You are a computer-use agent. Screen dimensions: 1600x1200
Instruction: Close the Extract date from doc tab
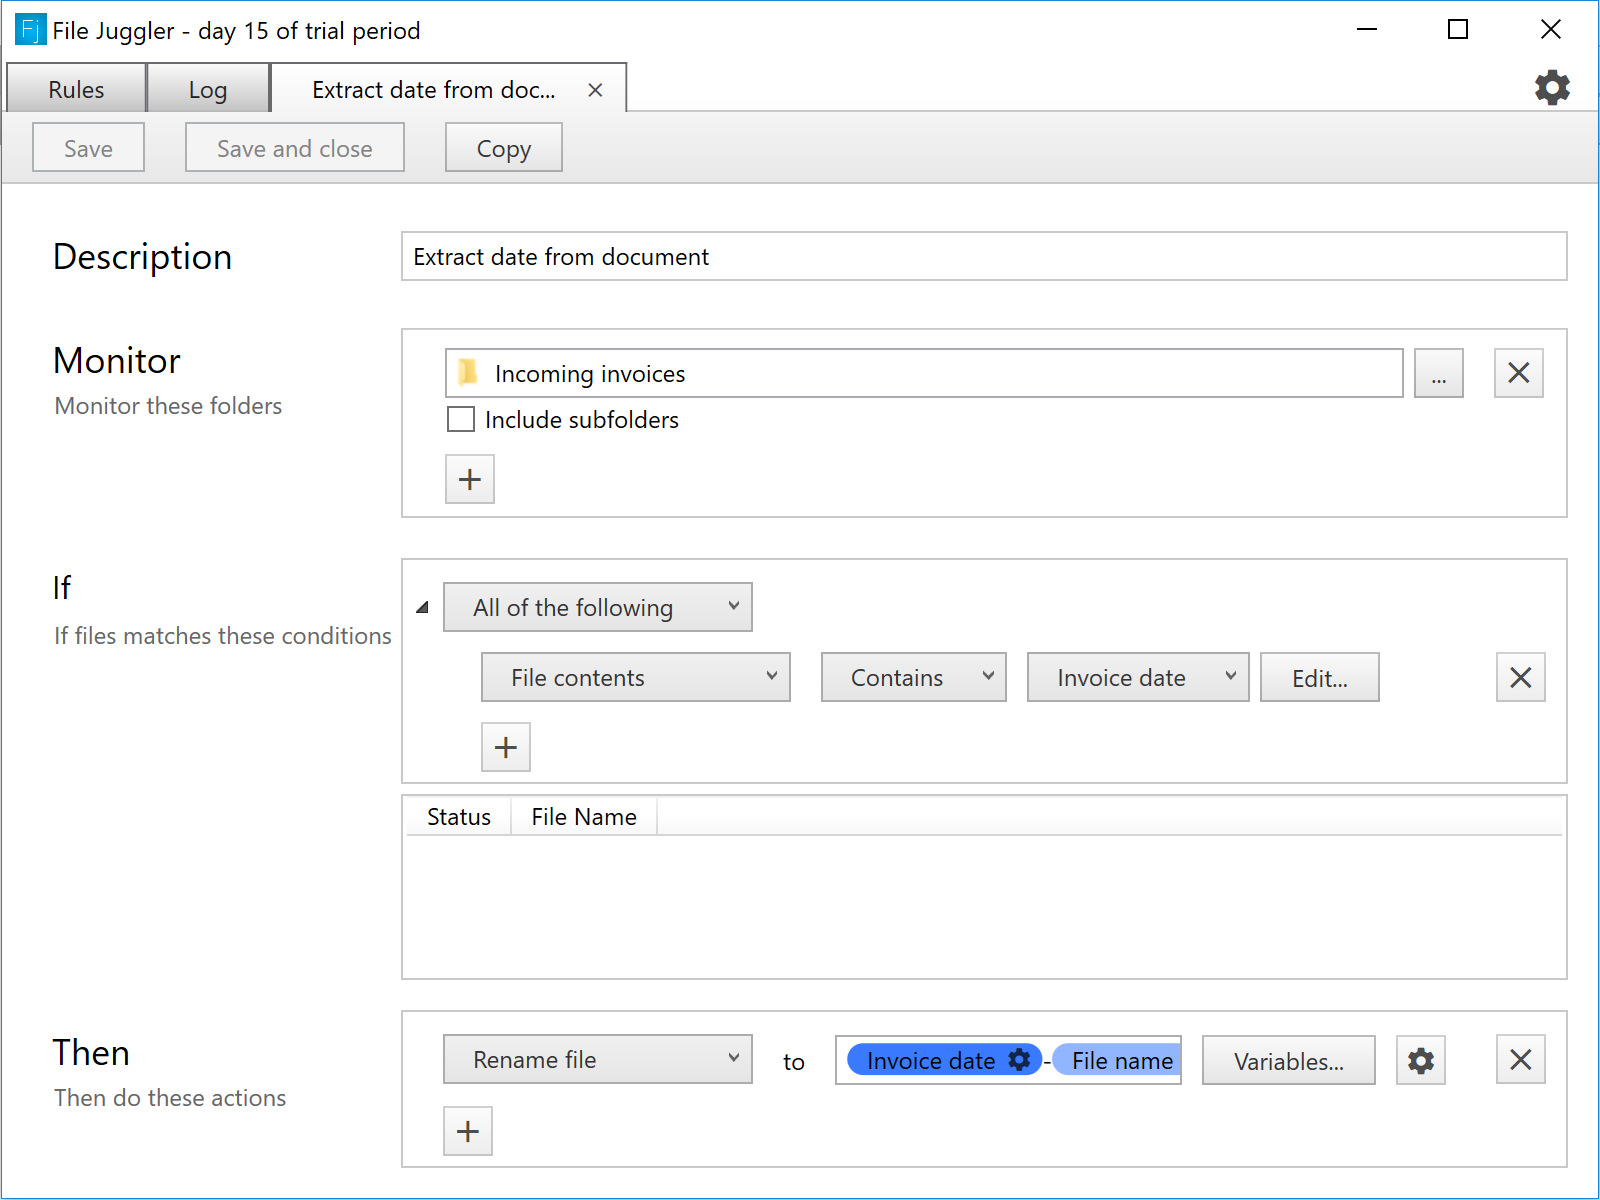pyautogui.click(x=595, y=90)
